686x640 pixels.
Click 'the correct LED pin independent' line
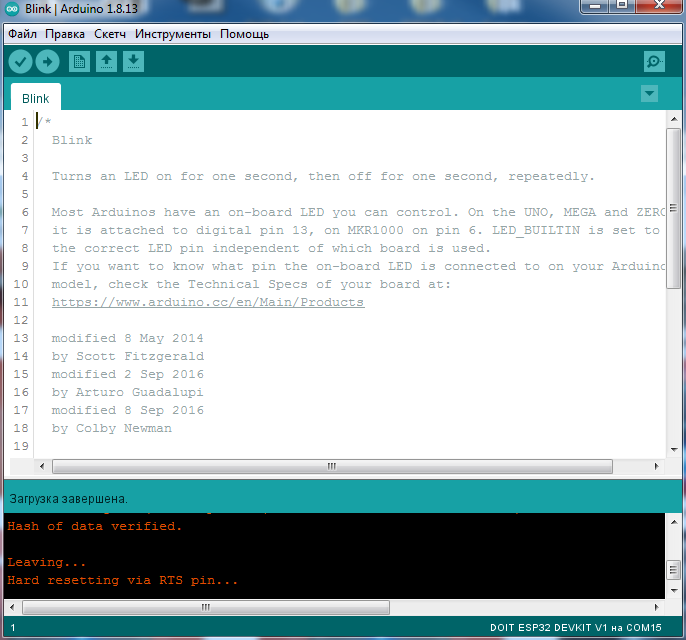click(x=271, y=248)
